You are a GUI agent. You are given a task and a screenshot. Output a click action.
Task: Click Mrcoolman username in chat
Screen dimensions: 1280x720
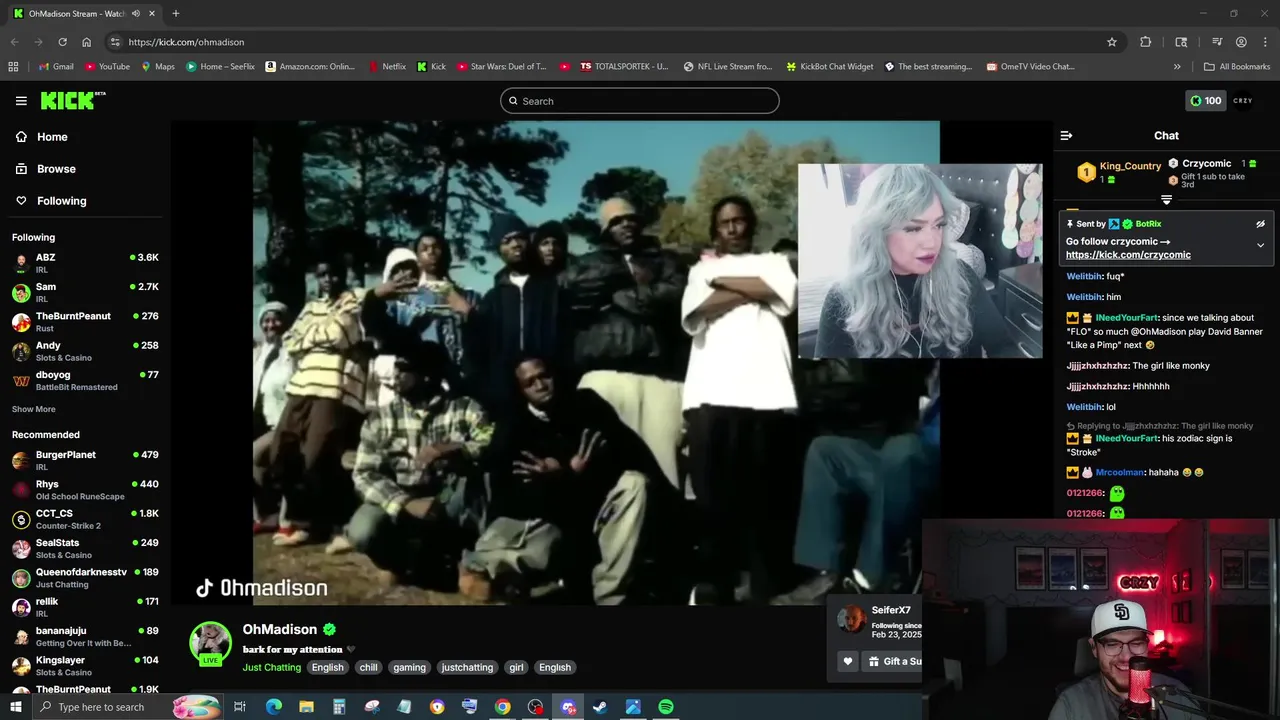[x=1119, y=472]
